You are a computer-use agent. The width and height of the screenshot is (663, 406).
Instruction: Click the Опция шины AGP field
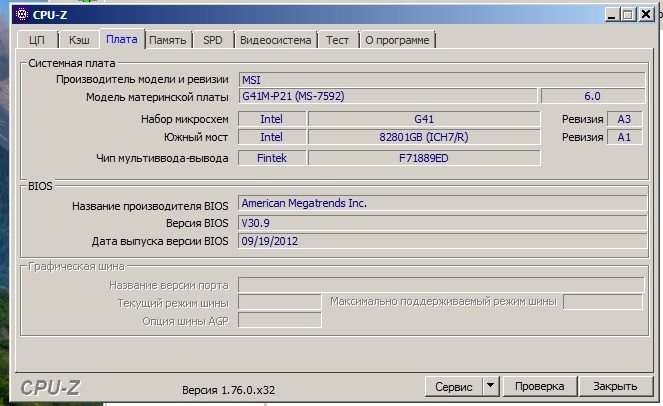279,320
